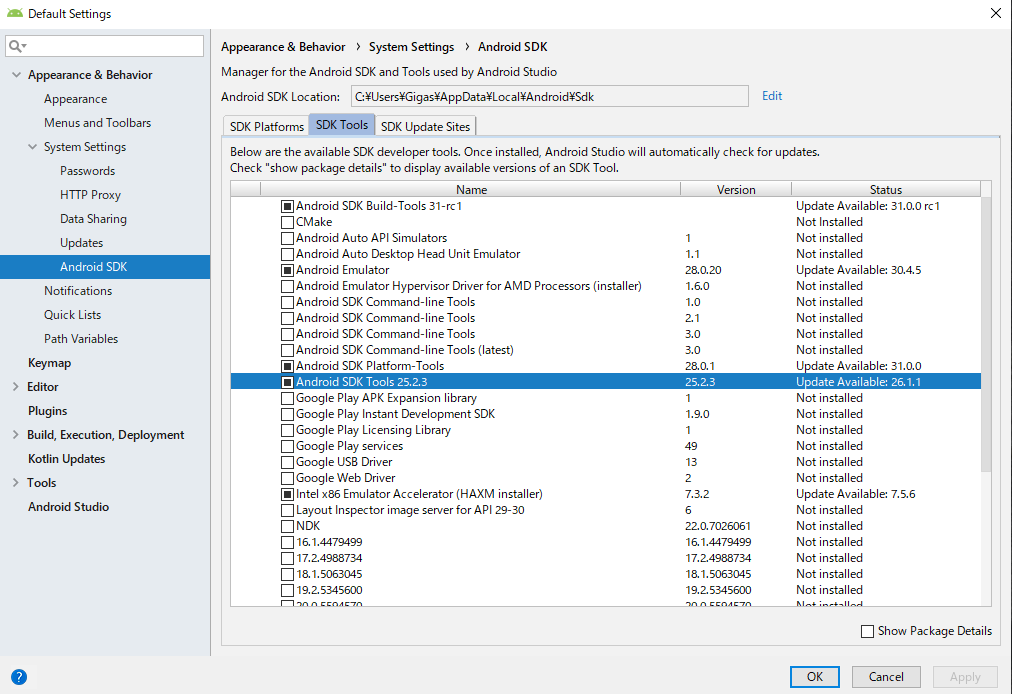1012x694 pixels.
Task: Check Android SDK Command-line Tools (latest) checkbox
Action: (287, 350)
